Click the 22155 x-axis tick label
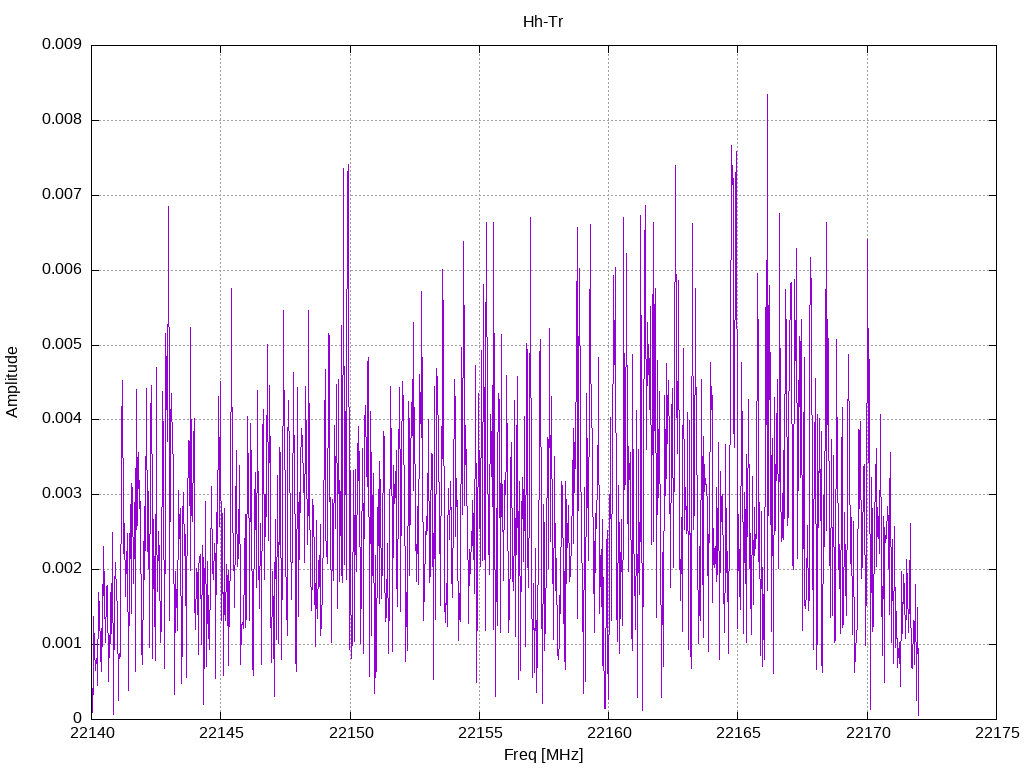This screenshot has height=768, width=1024. click(x=479, y=734)
